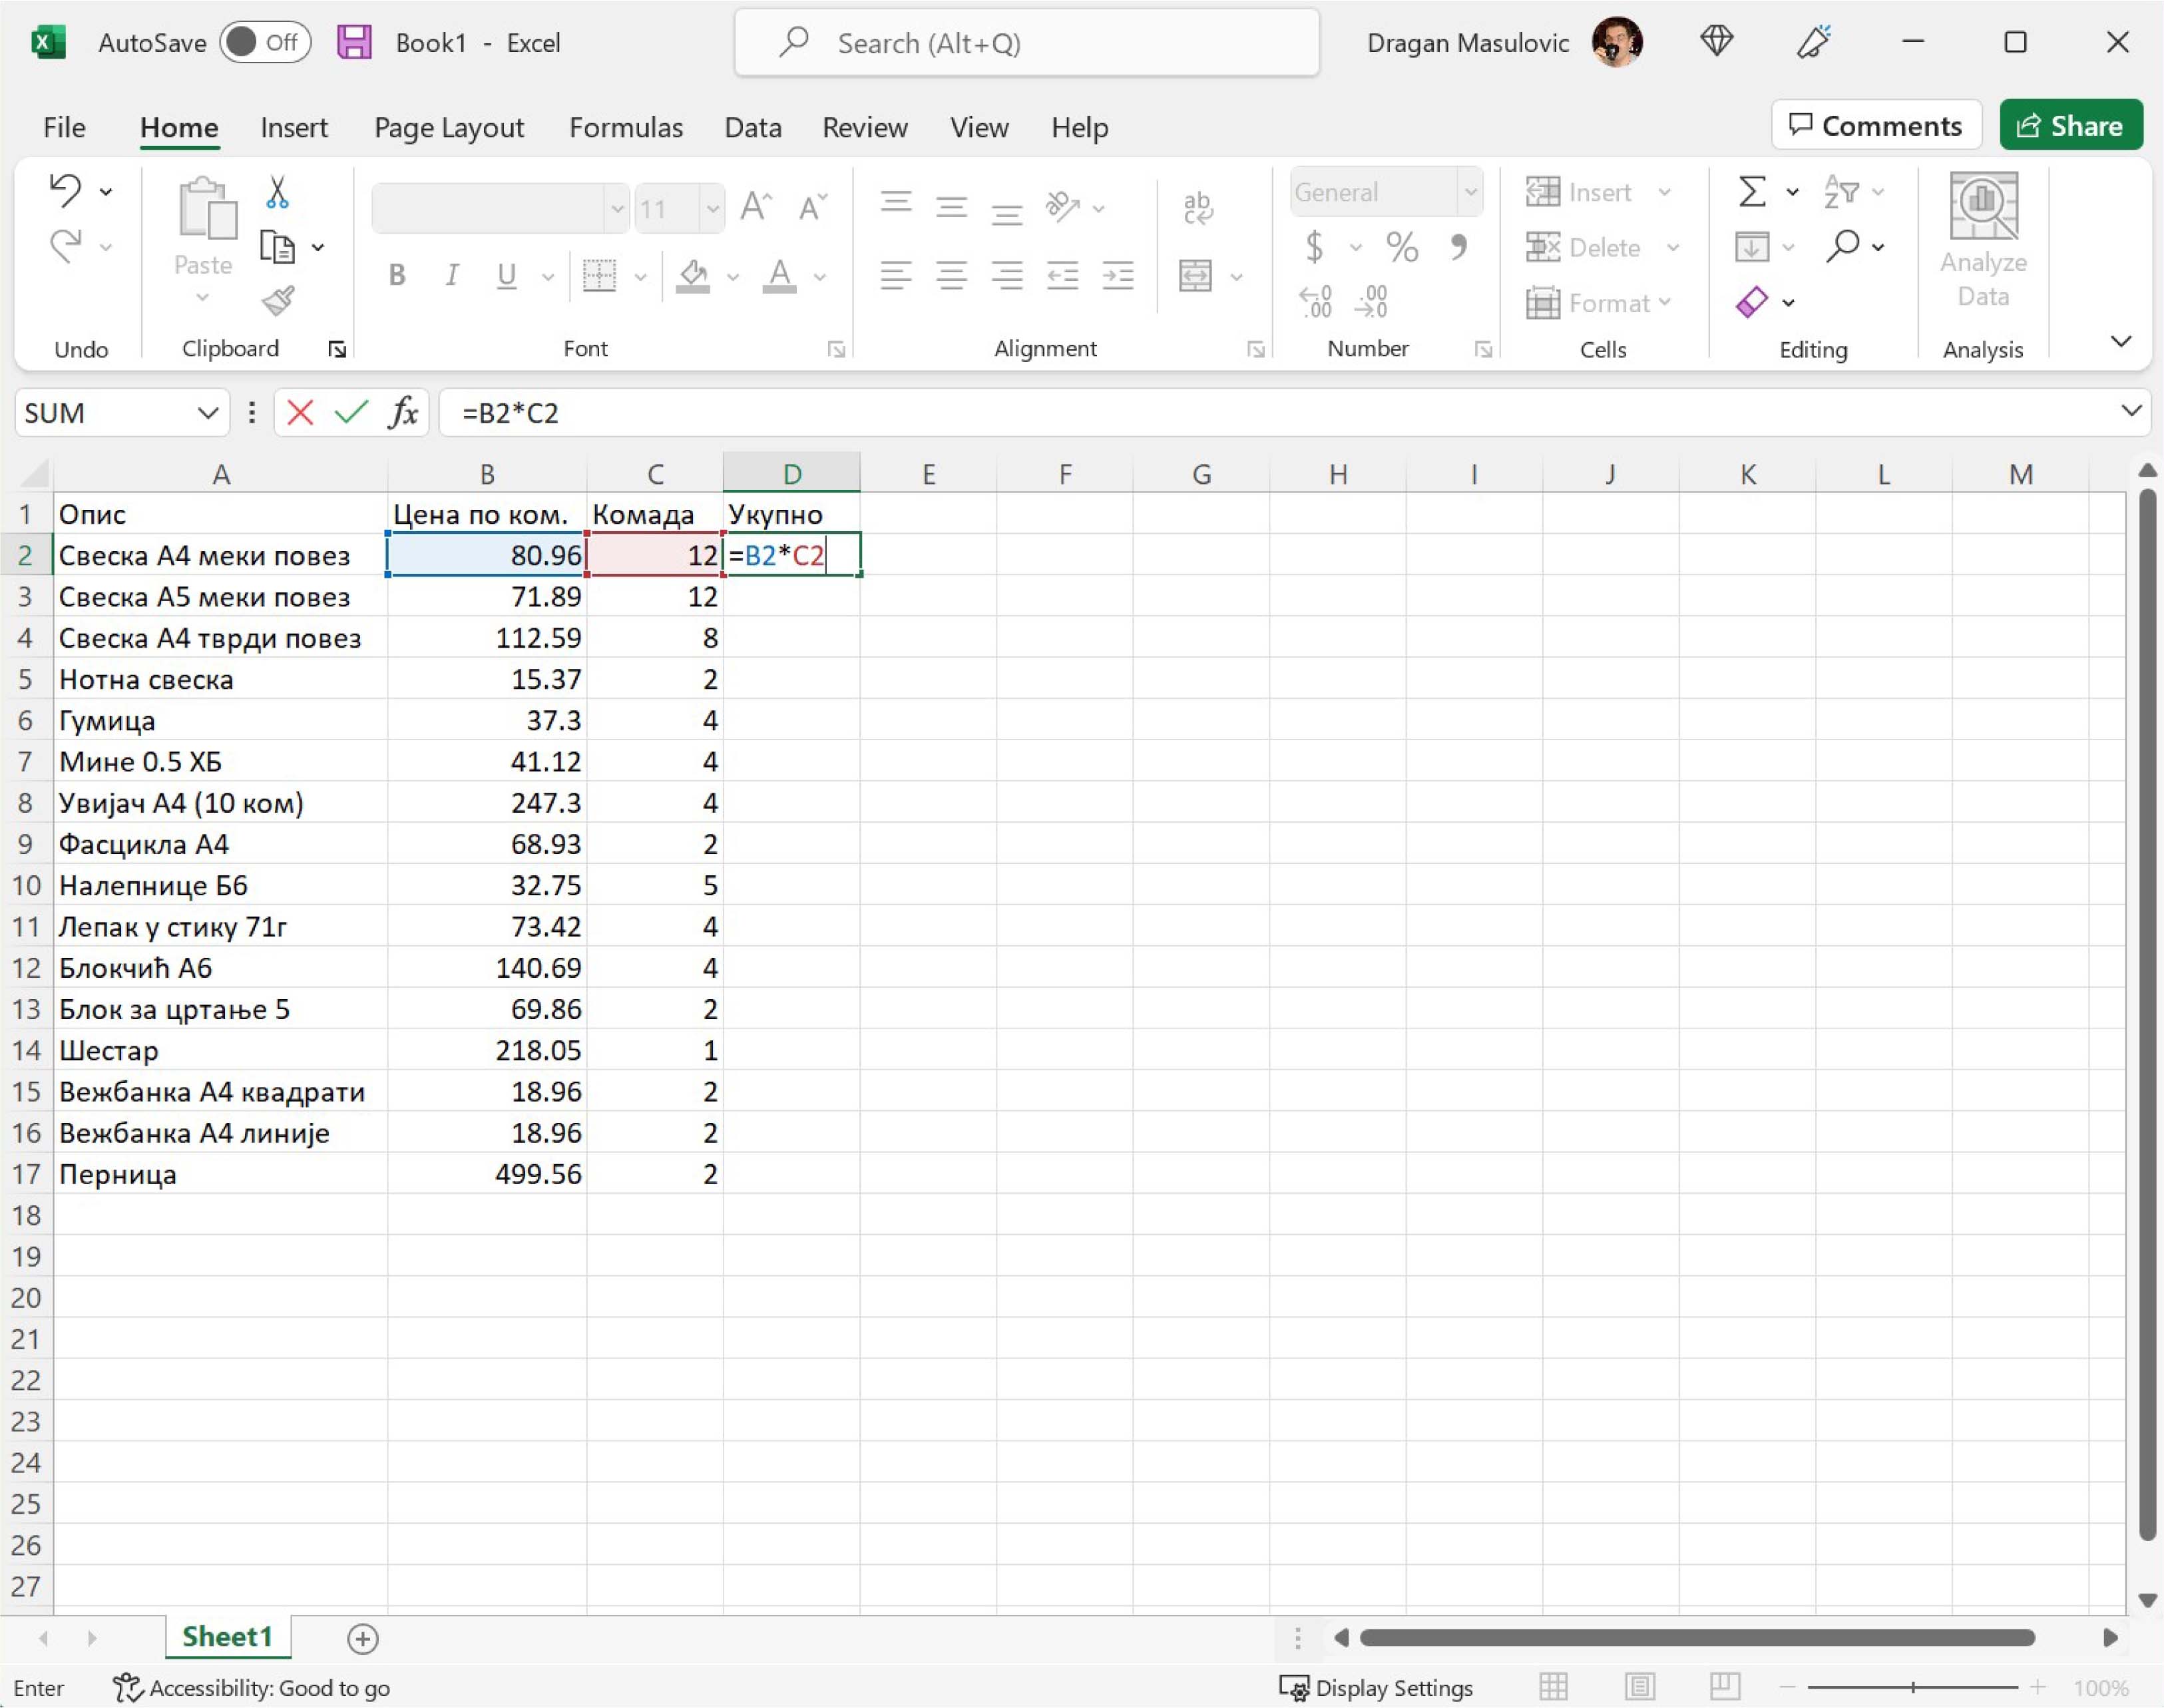Click the green Enter checkmark in formula bar

click(351, 412)
